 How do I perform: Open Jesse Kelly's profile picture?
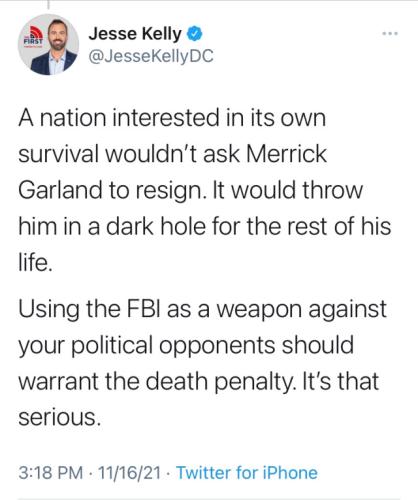pyautogui.click(x=48, y=44)
